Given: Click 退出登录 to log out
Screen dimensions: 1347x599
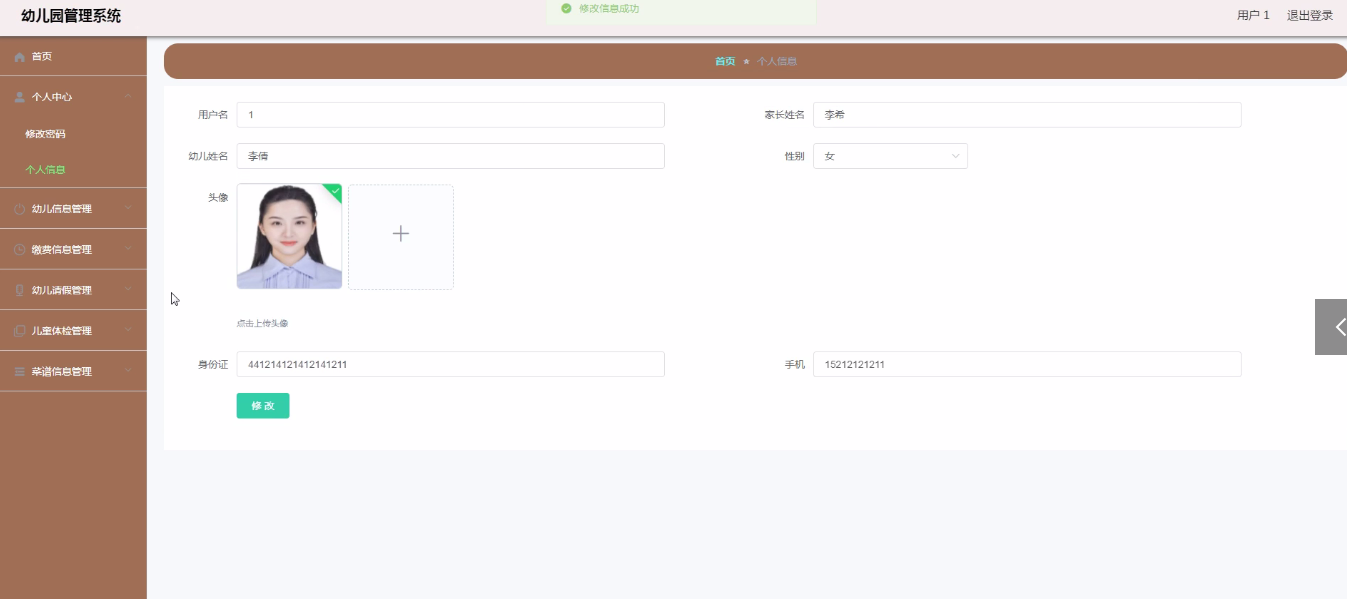Looking at the screenshot, I should click(x=1309, y=15).
